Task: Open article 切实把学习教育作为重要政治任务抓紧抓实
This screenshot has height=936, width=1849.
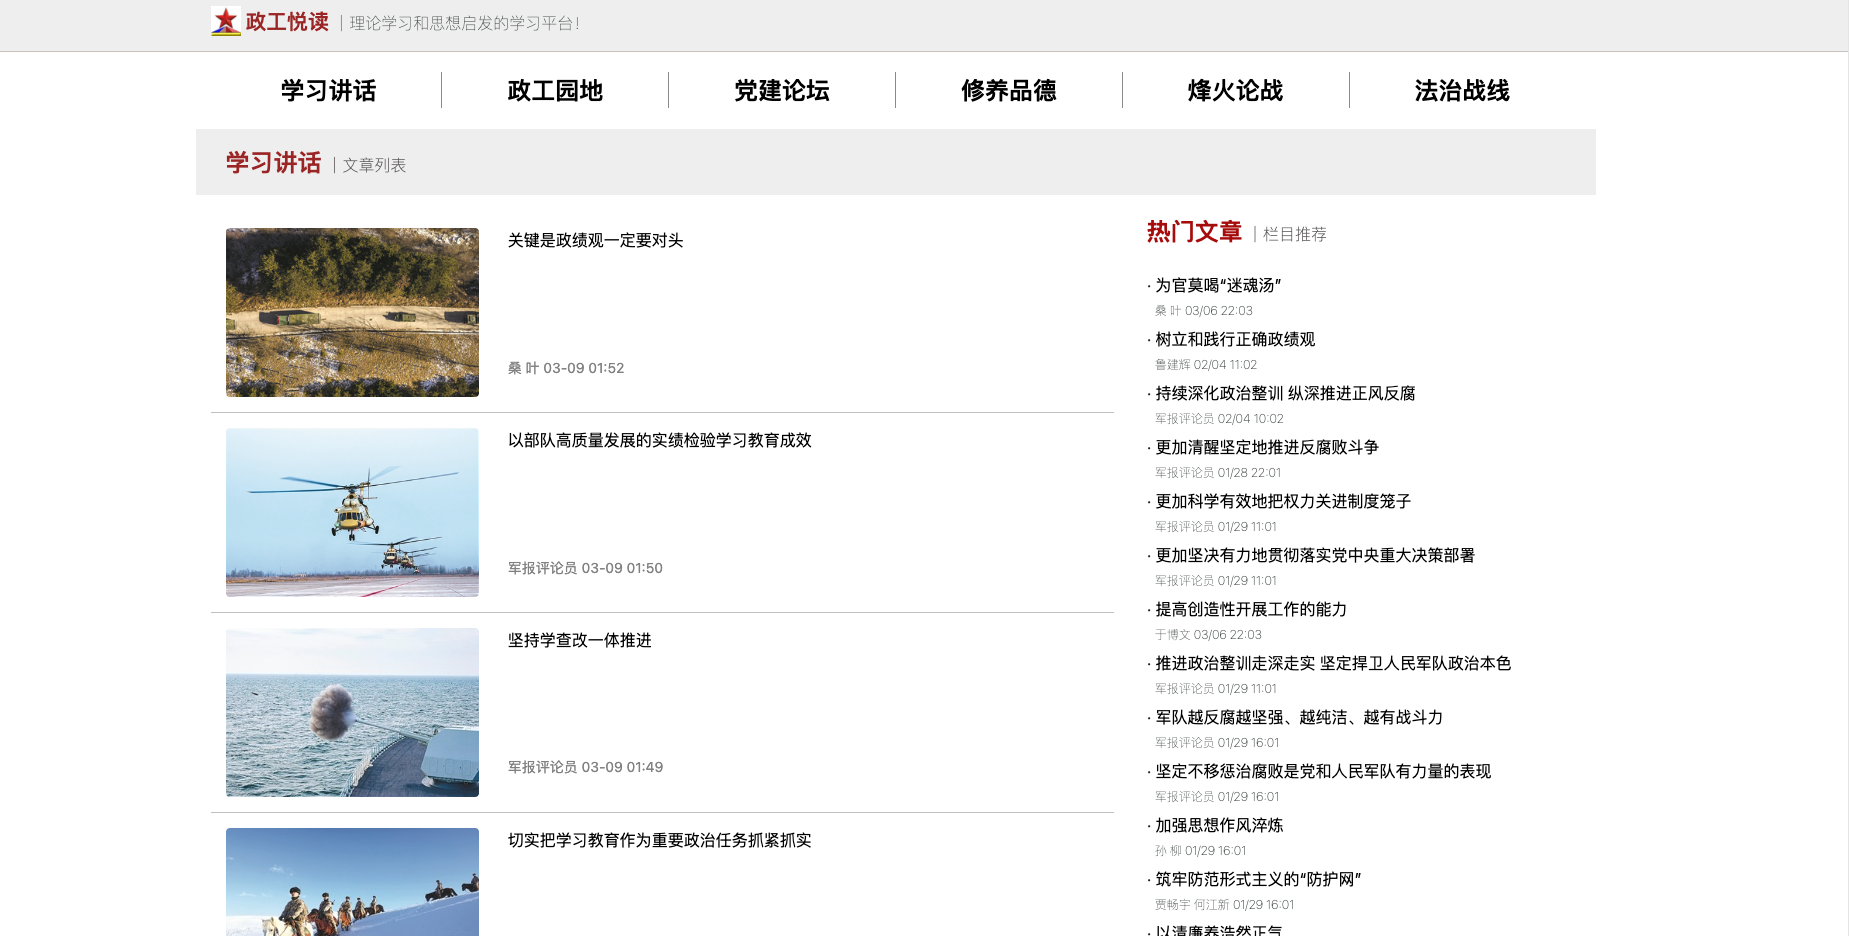Action: [659, 841]
